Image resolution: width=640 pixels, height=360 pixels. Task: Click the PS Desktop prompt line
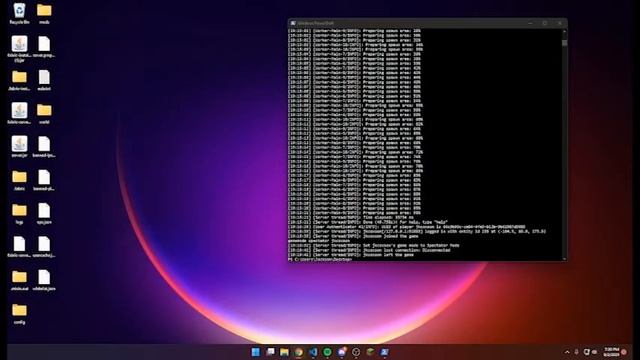[x=320, y=259]
